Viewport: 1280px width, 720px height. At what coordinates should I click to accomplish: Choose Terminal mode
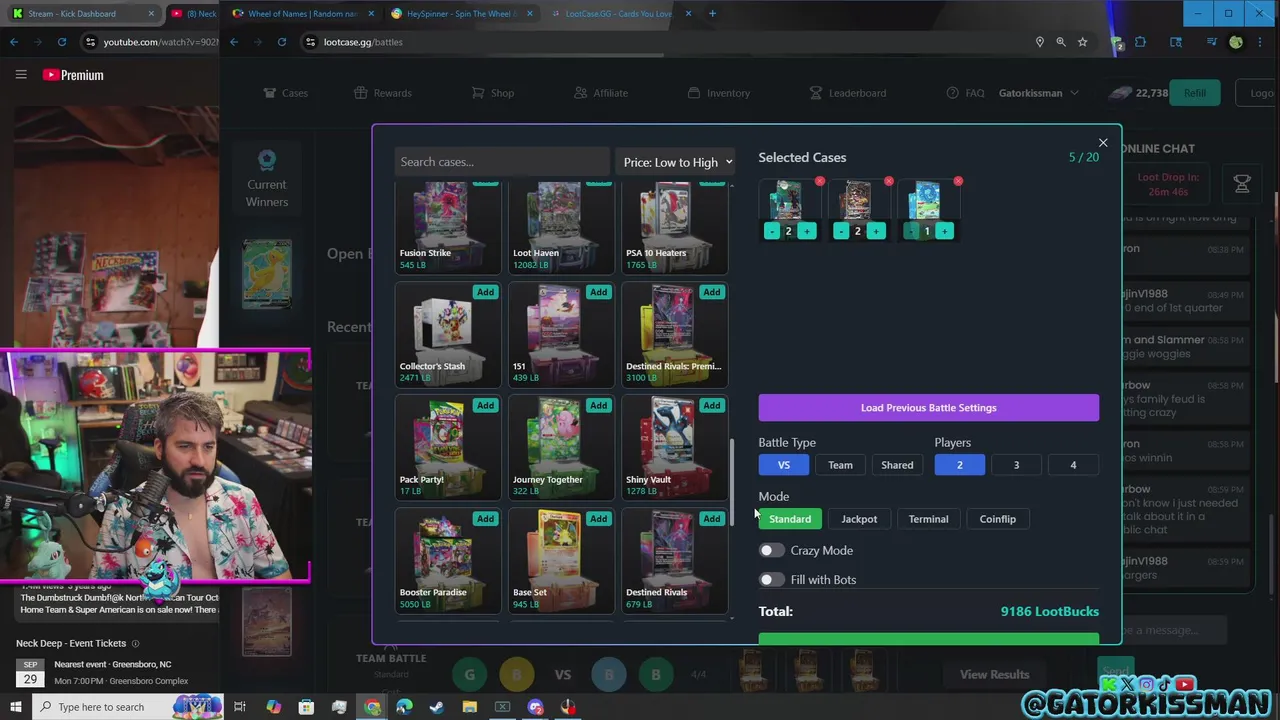928,519
